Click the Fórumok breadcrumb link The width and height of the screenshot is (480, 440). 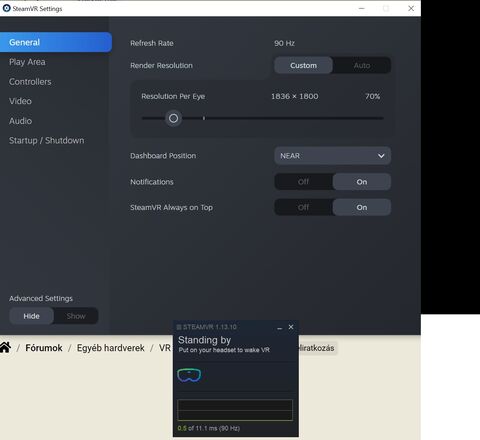[x=44, y=348]
